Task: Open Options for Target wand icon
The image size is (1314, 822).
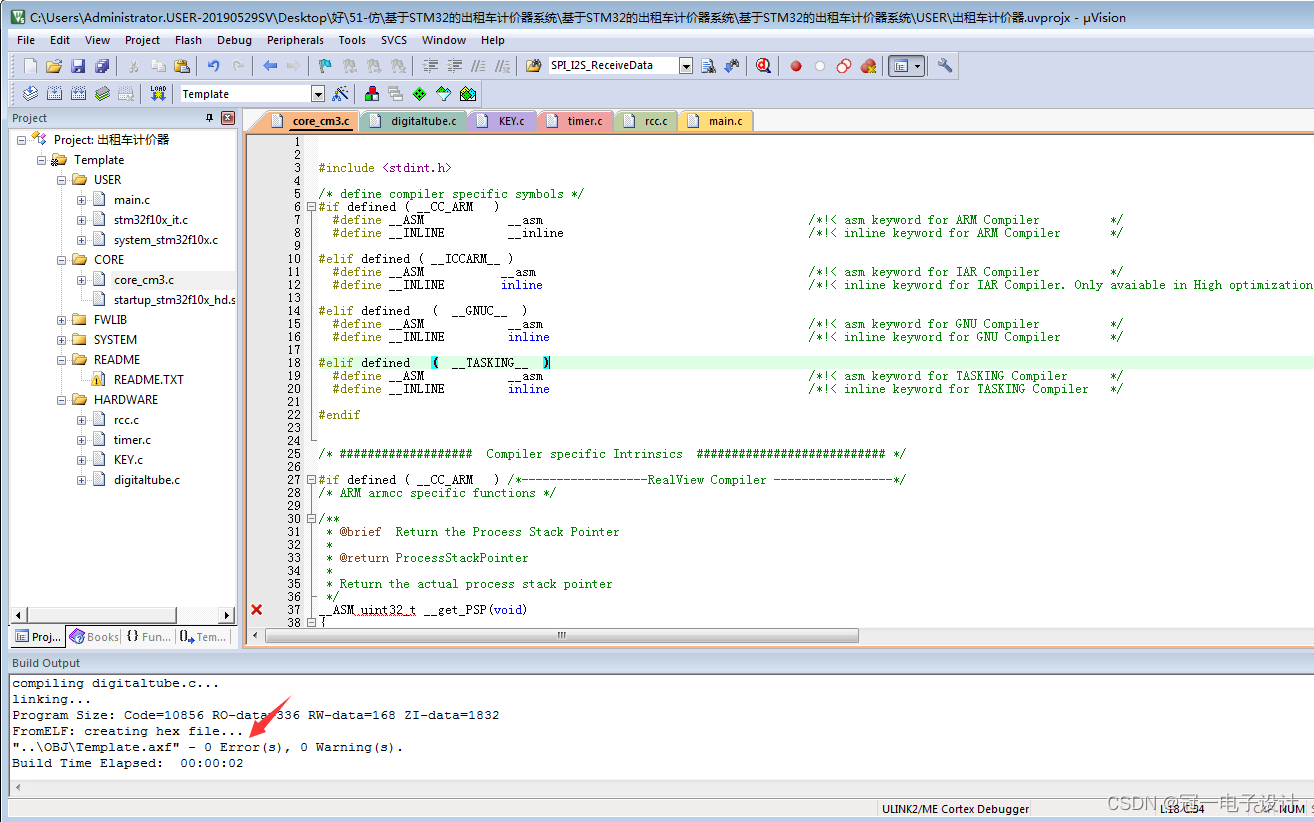Action: point(341,94)
